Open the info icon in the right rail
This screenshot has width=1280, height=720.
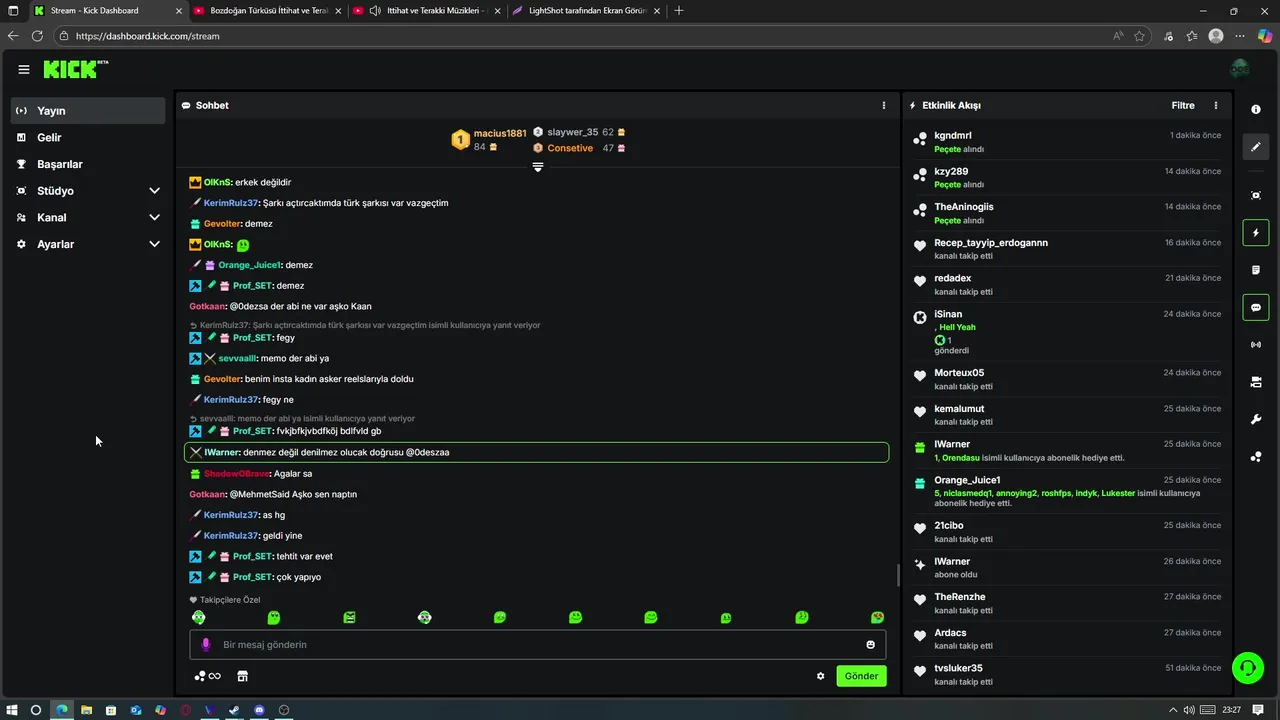pos(1256,109)
